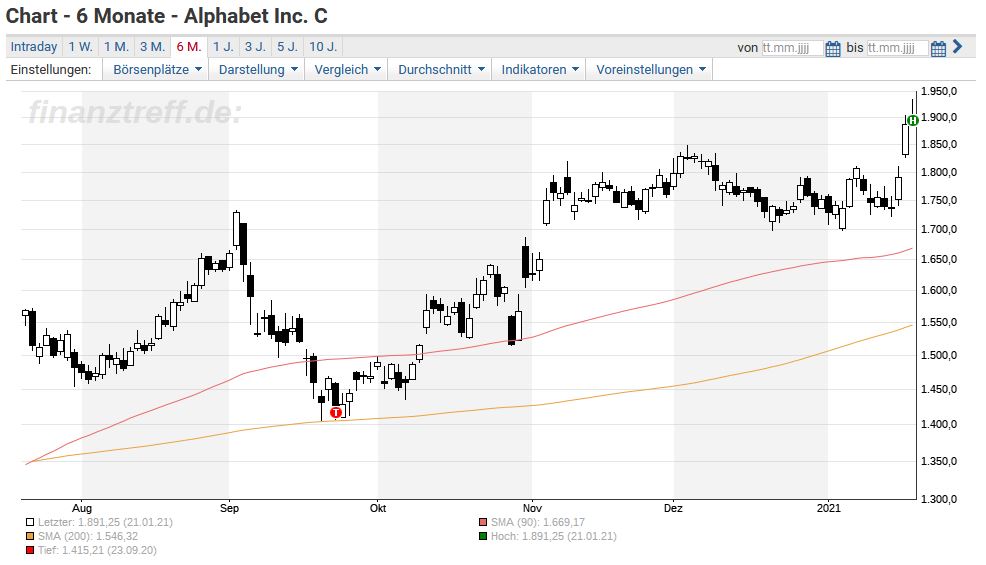Click the Hoch: 1.891,25 (21.01.21) legend text
This screenshot has width=986, height=565.
(553, 536)
